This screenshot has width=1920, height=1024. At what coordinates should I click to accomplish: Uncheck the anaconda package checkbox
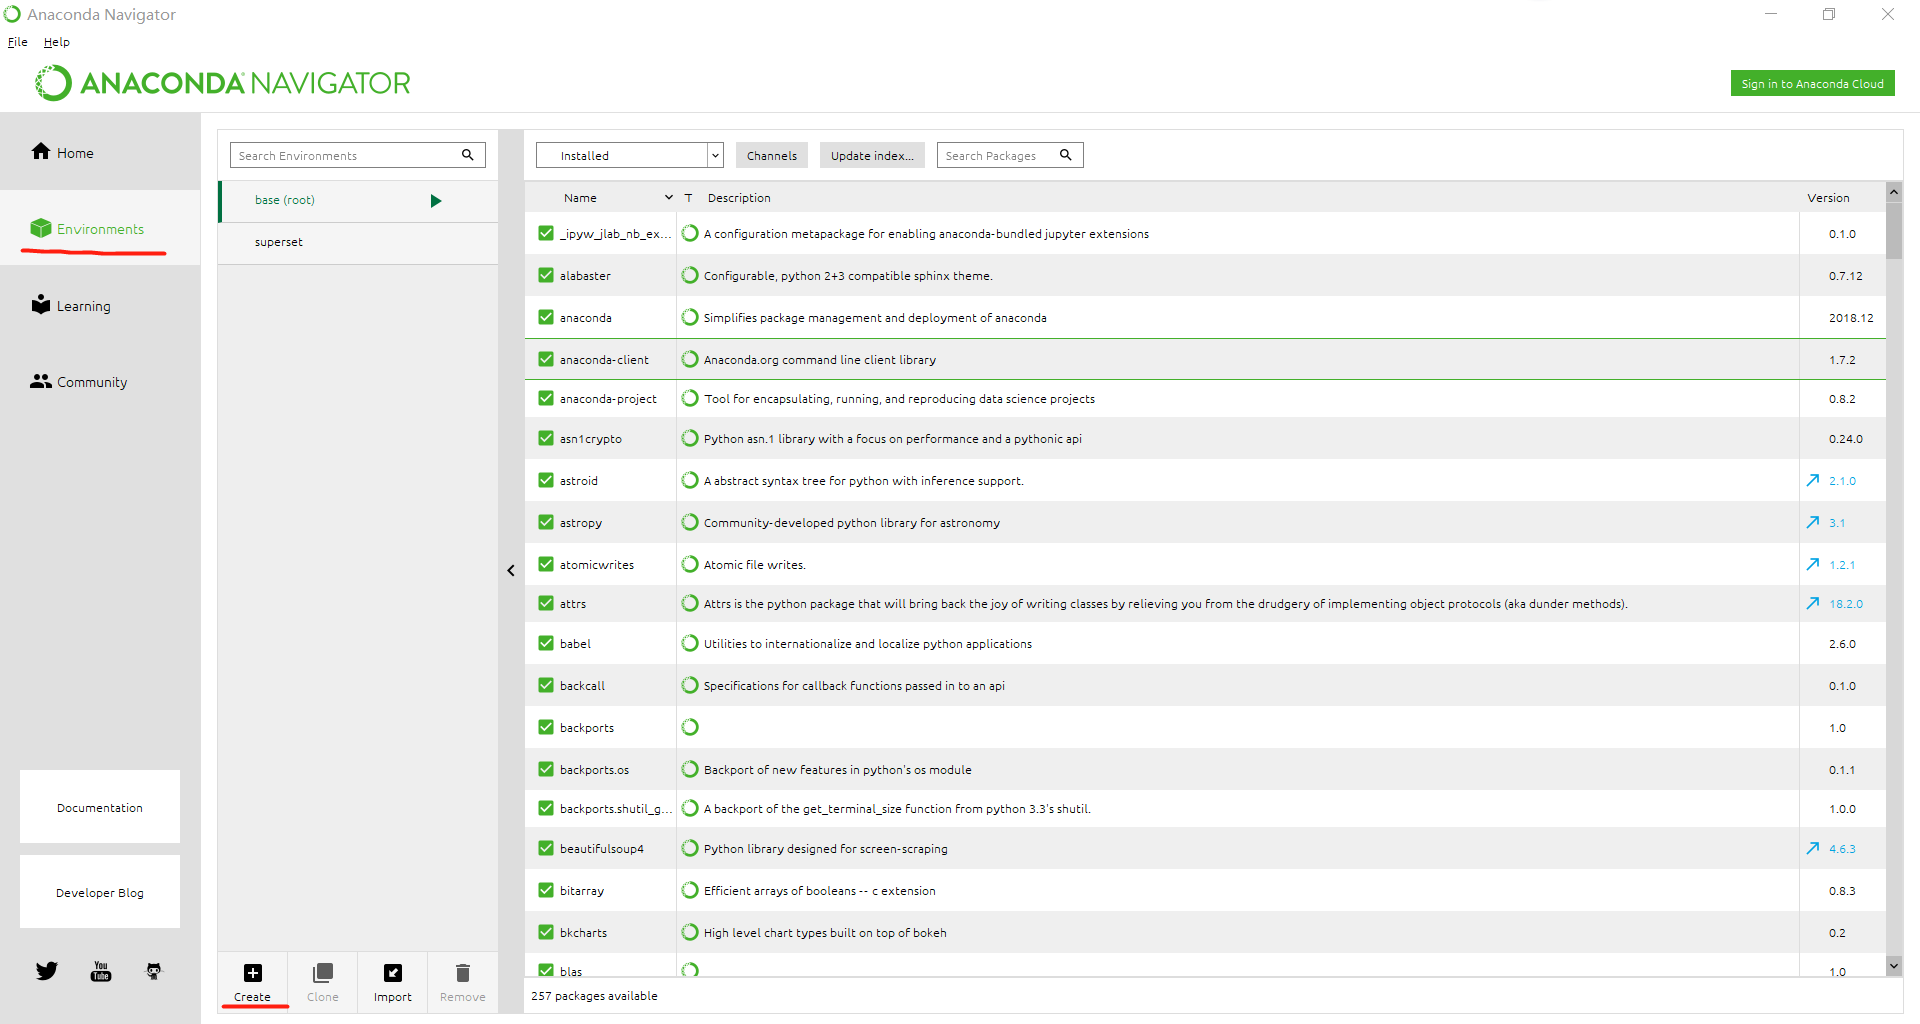[546, 317]
